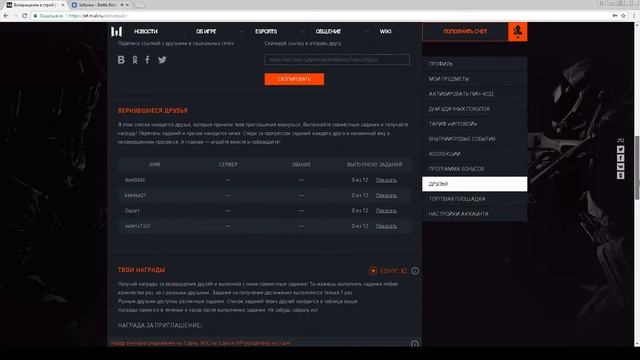Click the saved password key icon

point(615,16)
